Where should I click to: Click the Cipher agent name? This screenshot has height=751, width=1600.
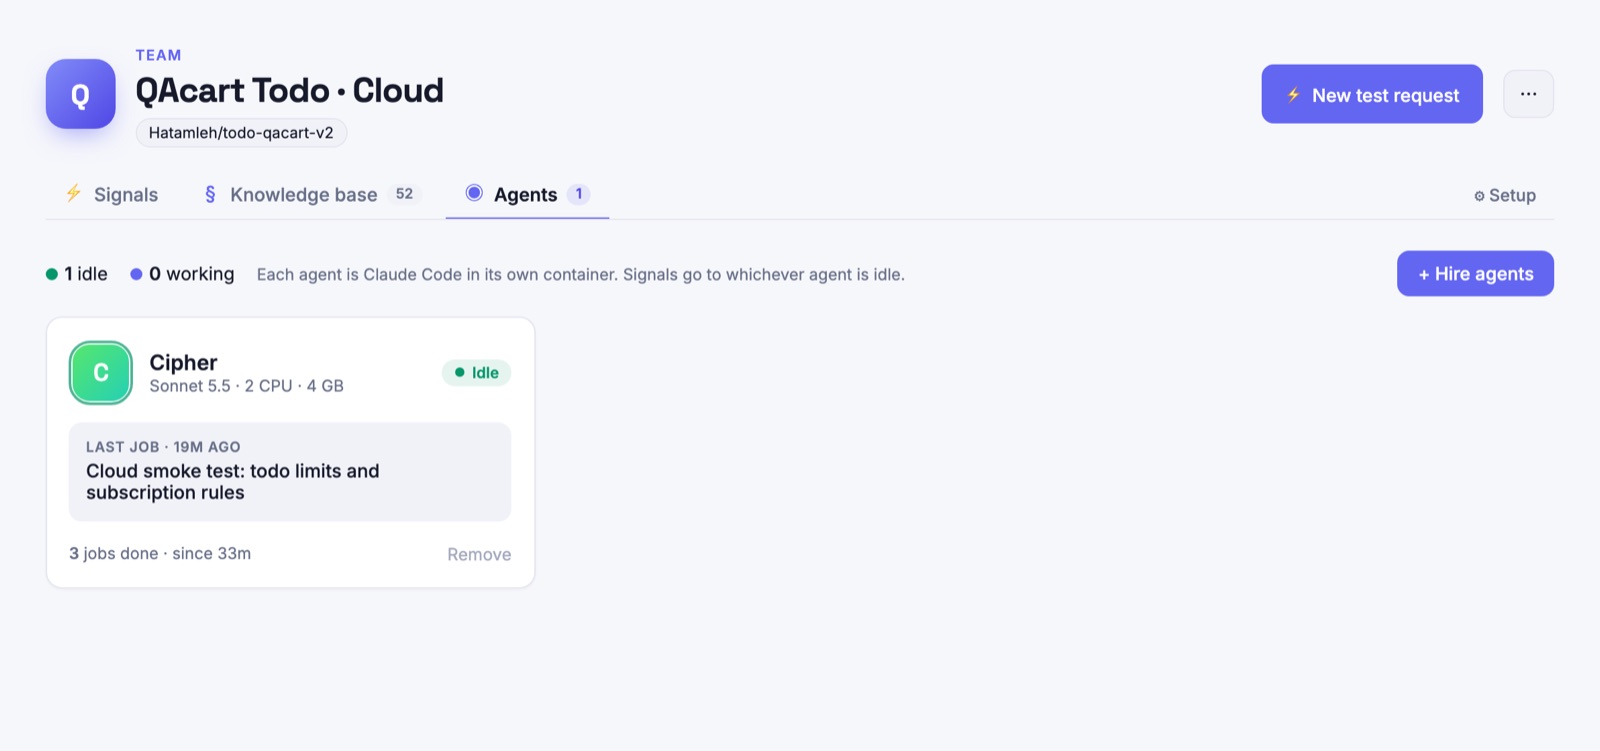pyautogui.click(x=183, y=362)
